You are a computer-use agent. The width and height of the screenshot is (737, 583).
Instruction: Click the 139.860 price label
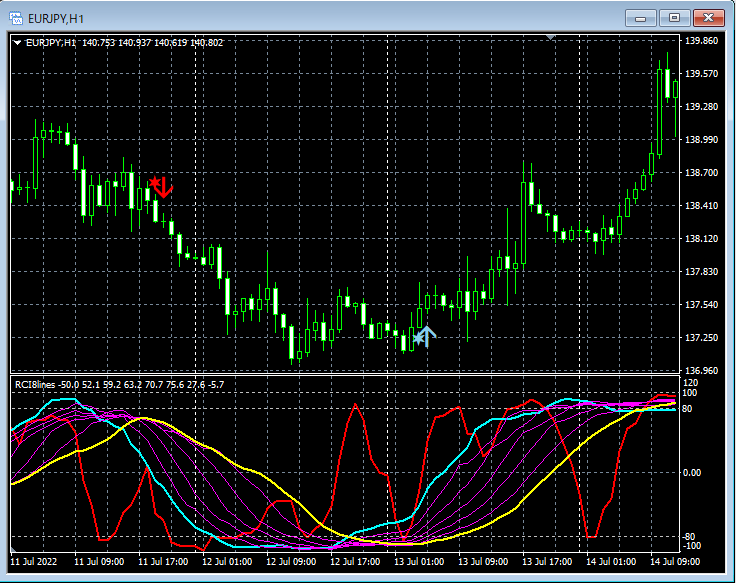(x=701, y=41)
